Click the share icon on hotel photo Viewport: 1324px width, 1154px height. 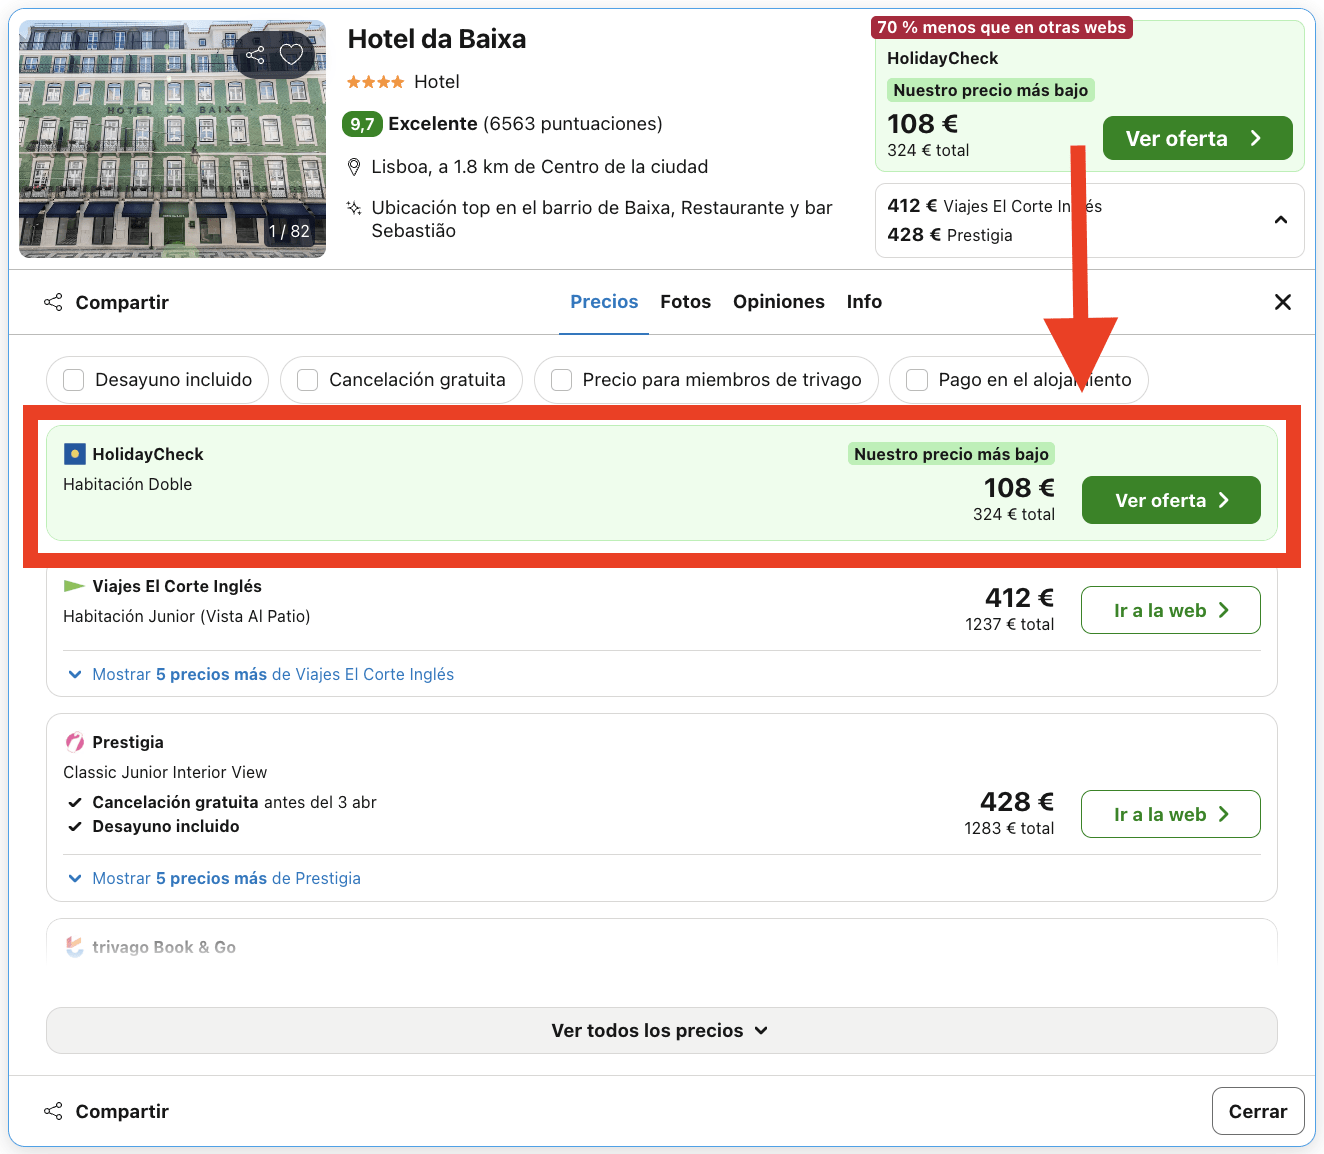256,55
